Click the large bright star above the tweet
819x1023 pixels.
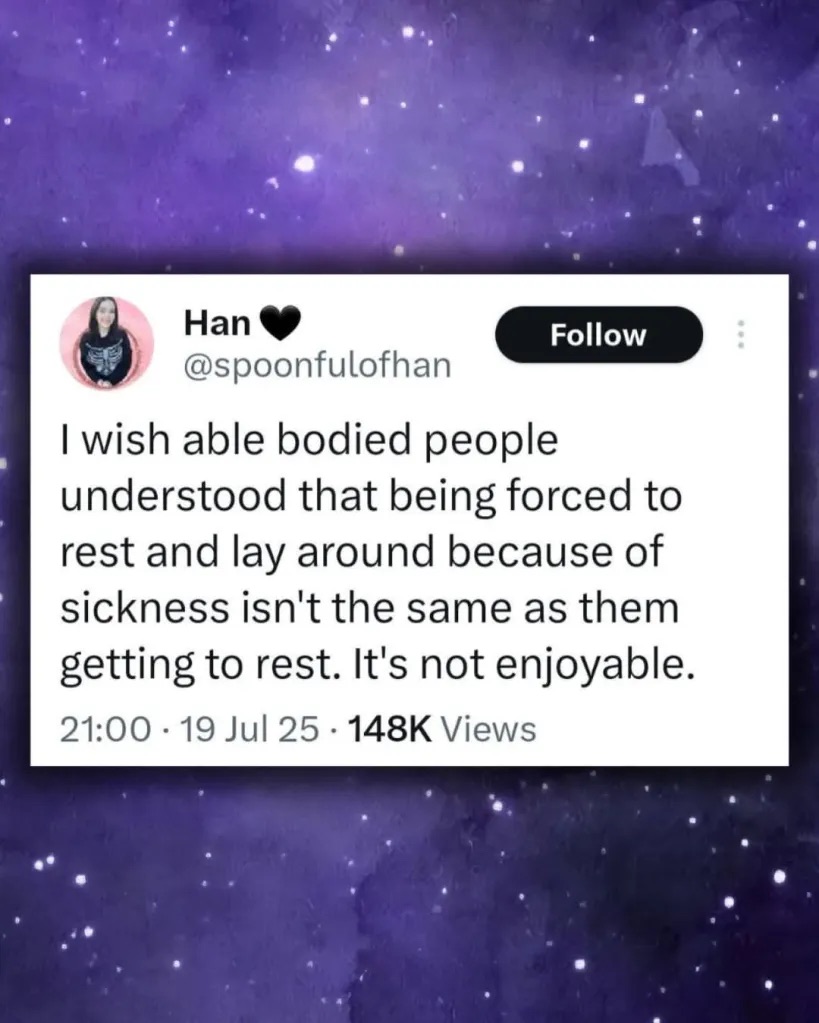[304, 163]
